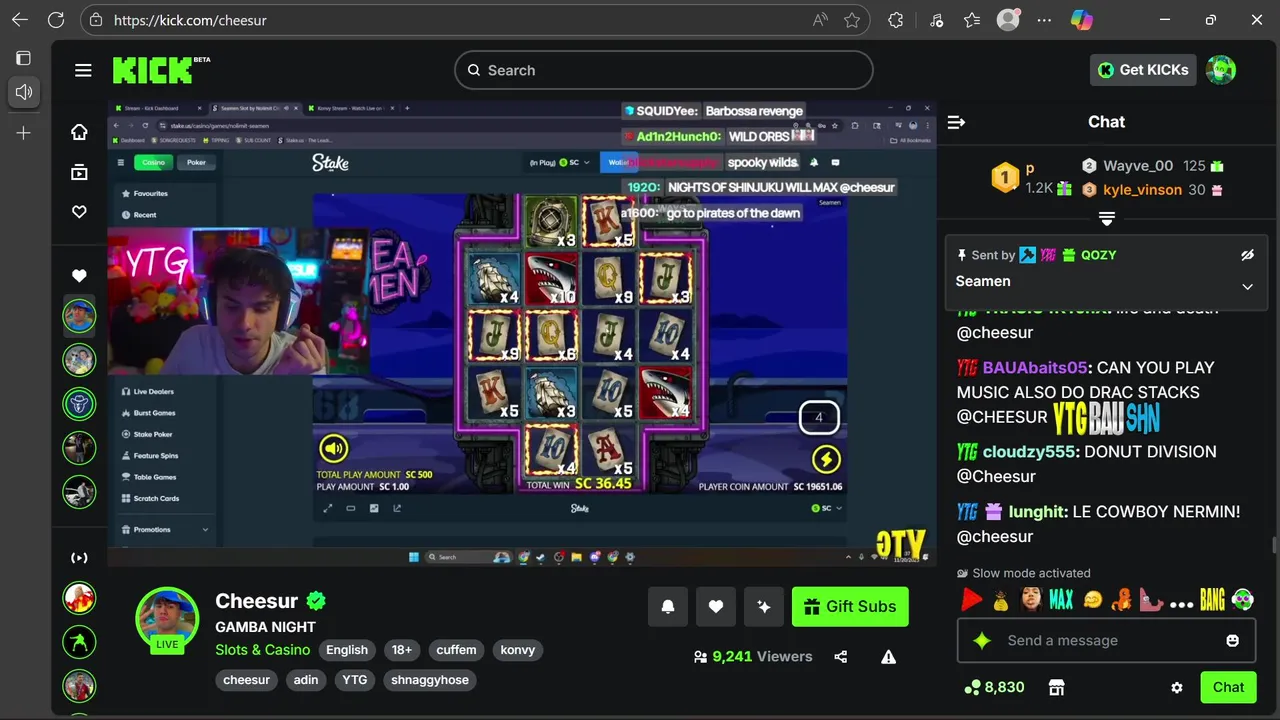Insert the orange lizard emote
The height and width of the screenshot is (720, 1280).
pyautogui.click(x=1122, y=600)
